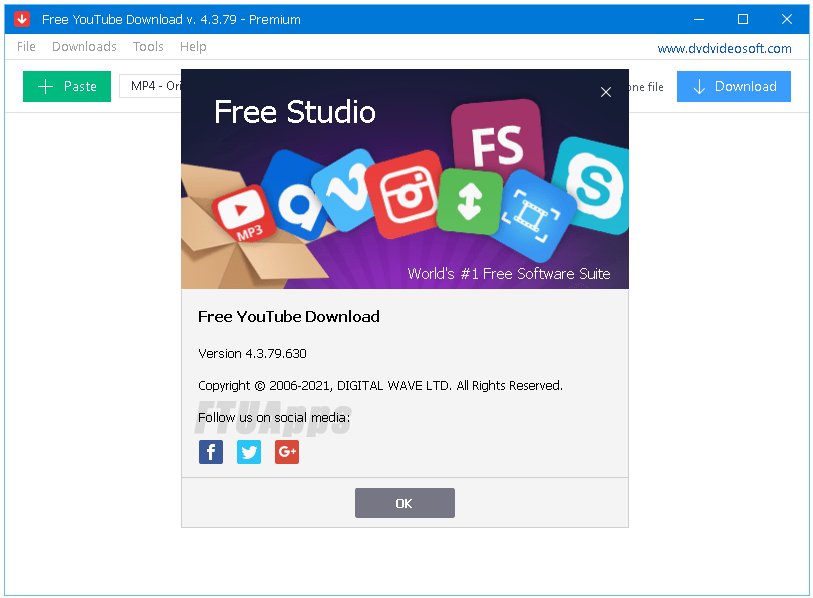The image size is (813, 598).
Task: Open the File menu
Action: click(26, 47)
